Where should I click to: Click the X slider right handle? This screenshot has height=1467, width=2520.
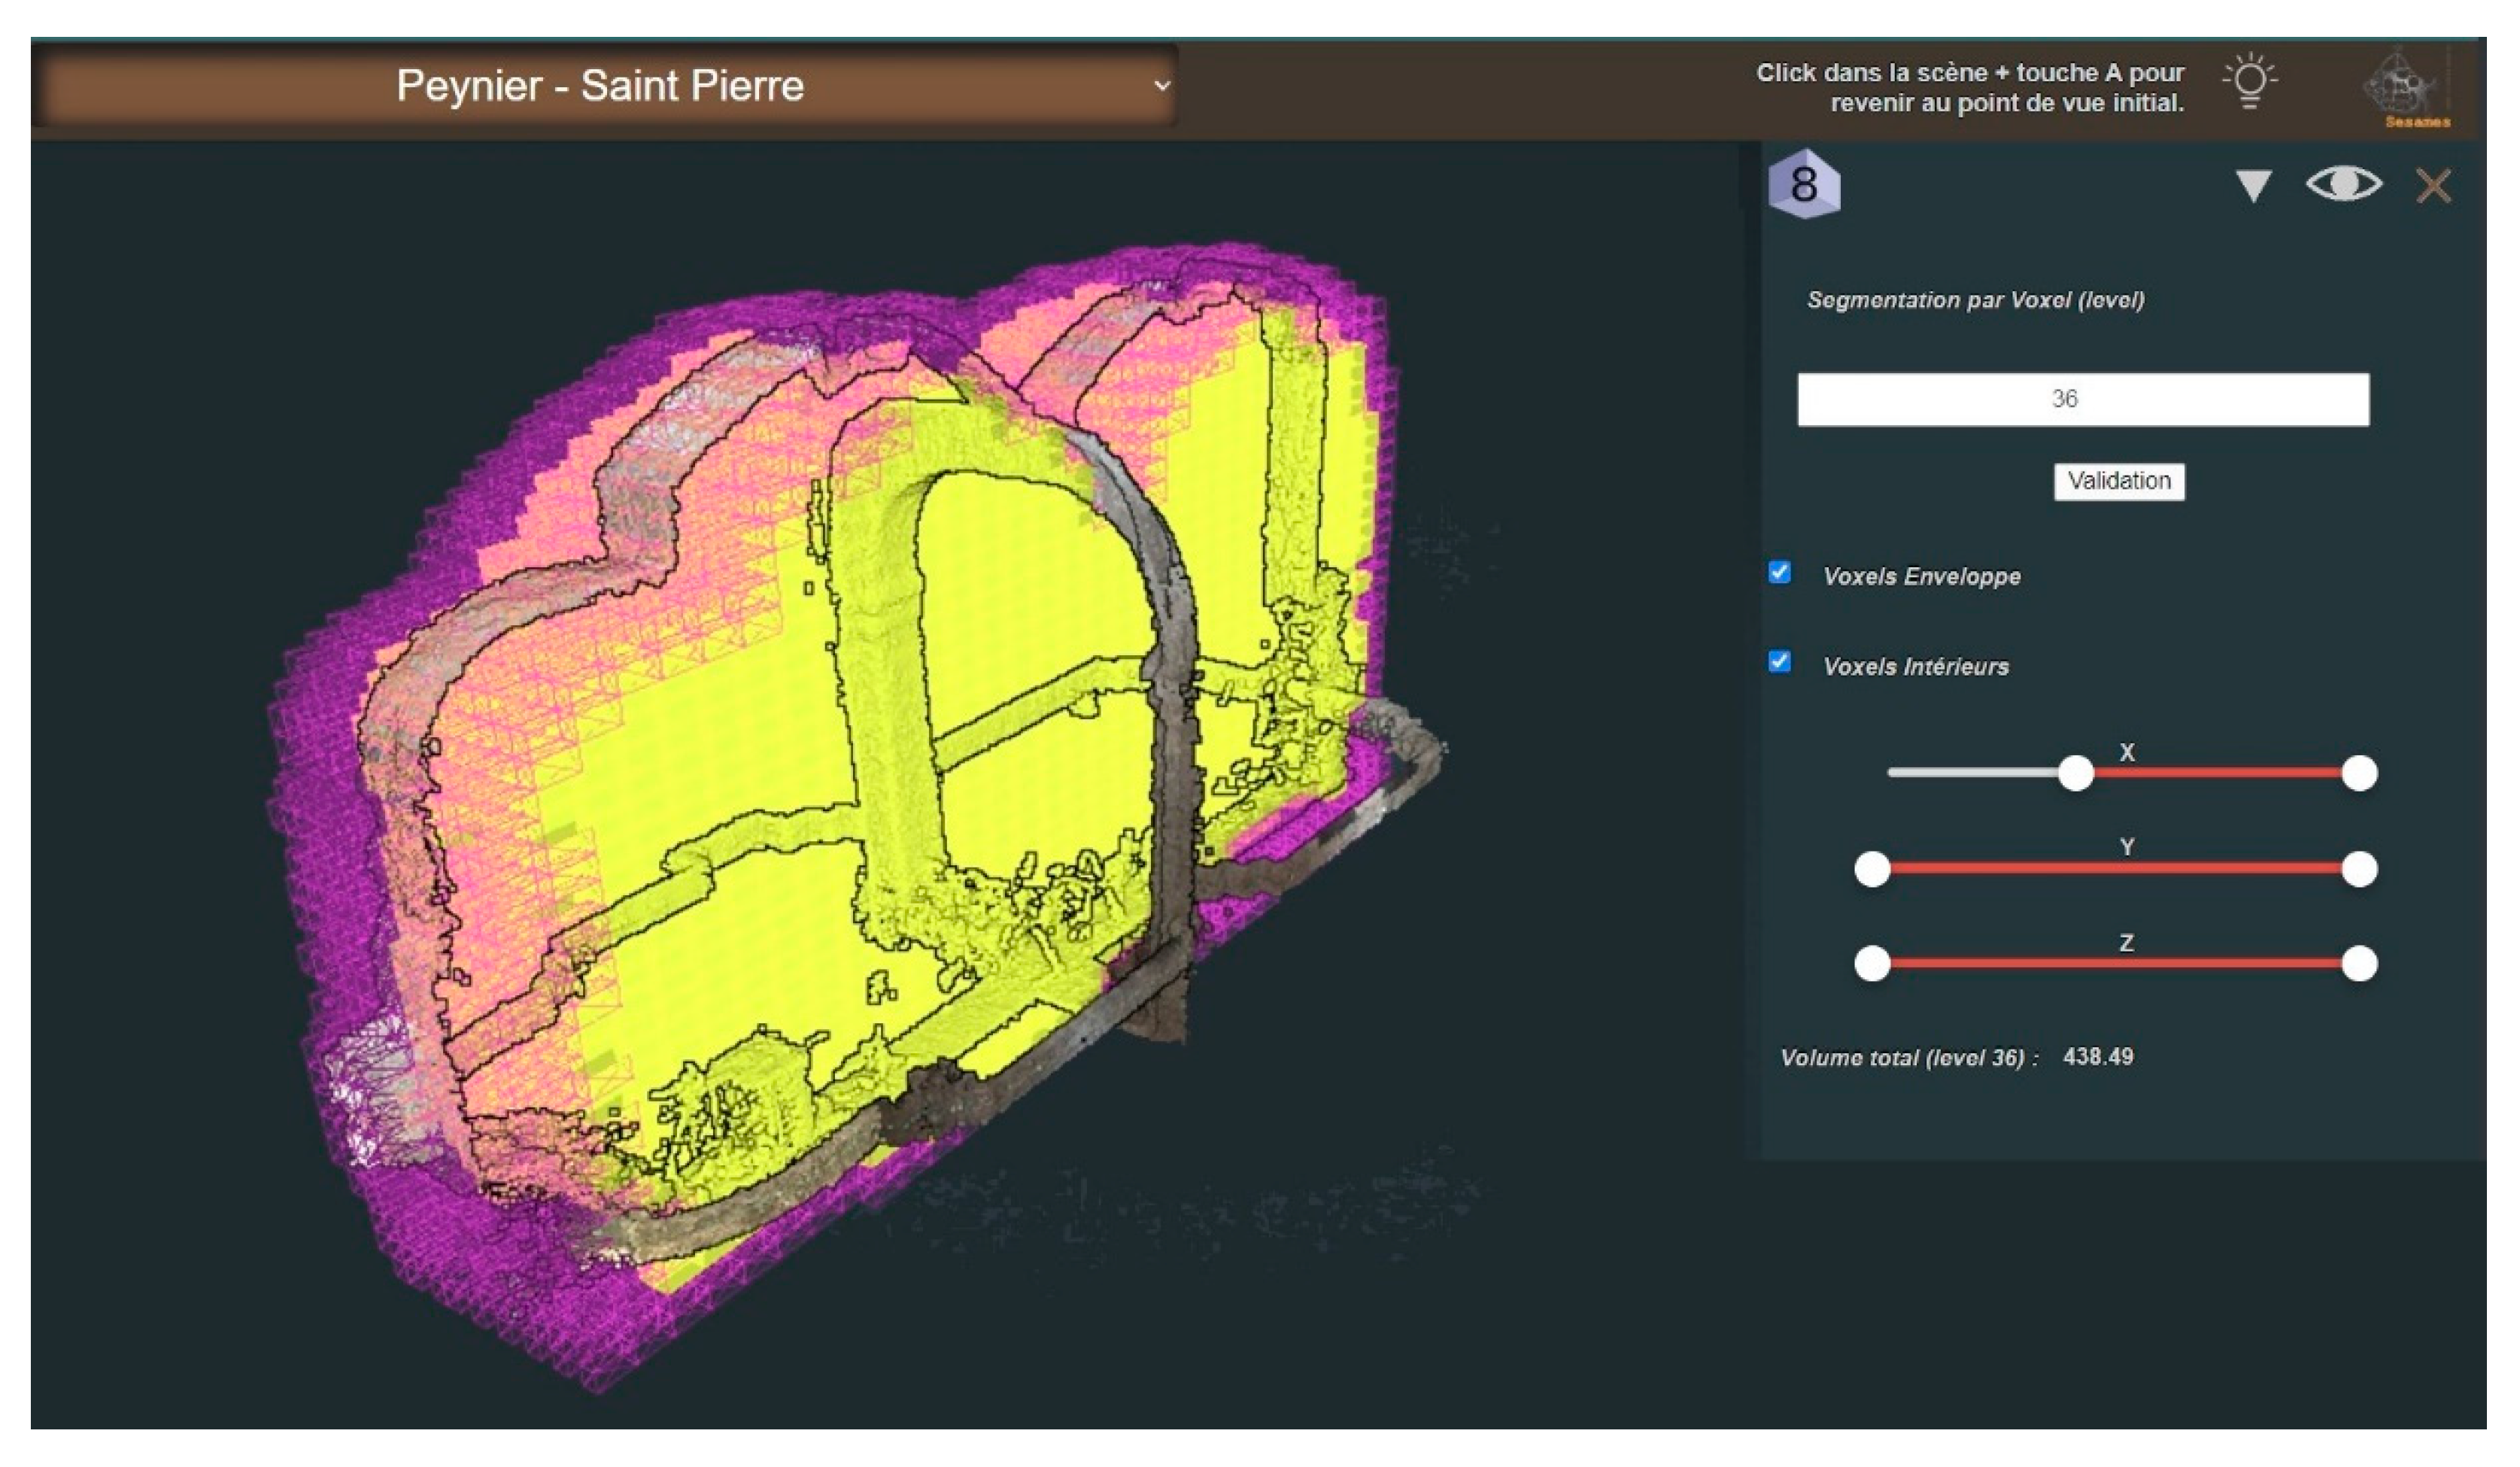(2359, 773)
